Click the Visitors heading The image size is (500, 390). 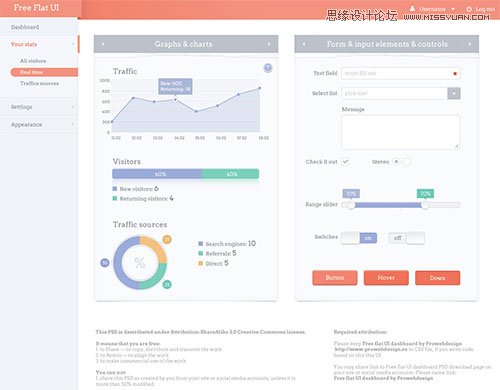point(127,161)
